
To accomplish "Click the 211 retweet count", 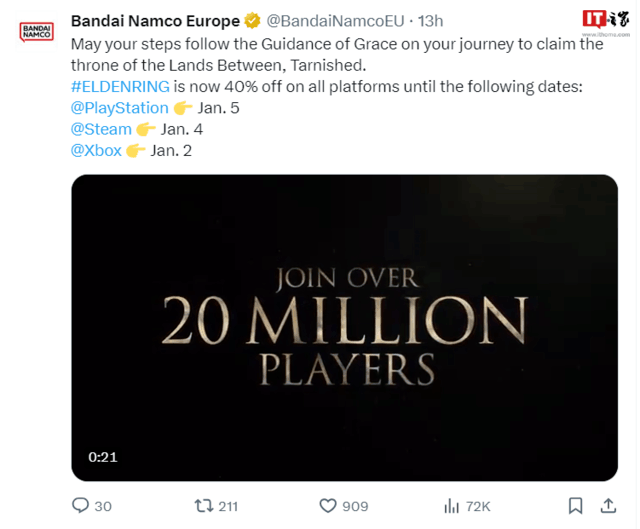I will tap(228, 507).
